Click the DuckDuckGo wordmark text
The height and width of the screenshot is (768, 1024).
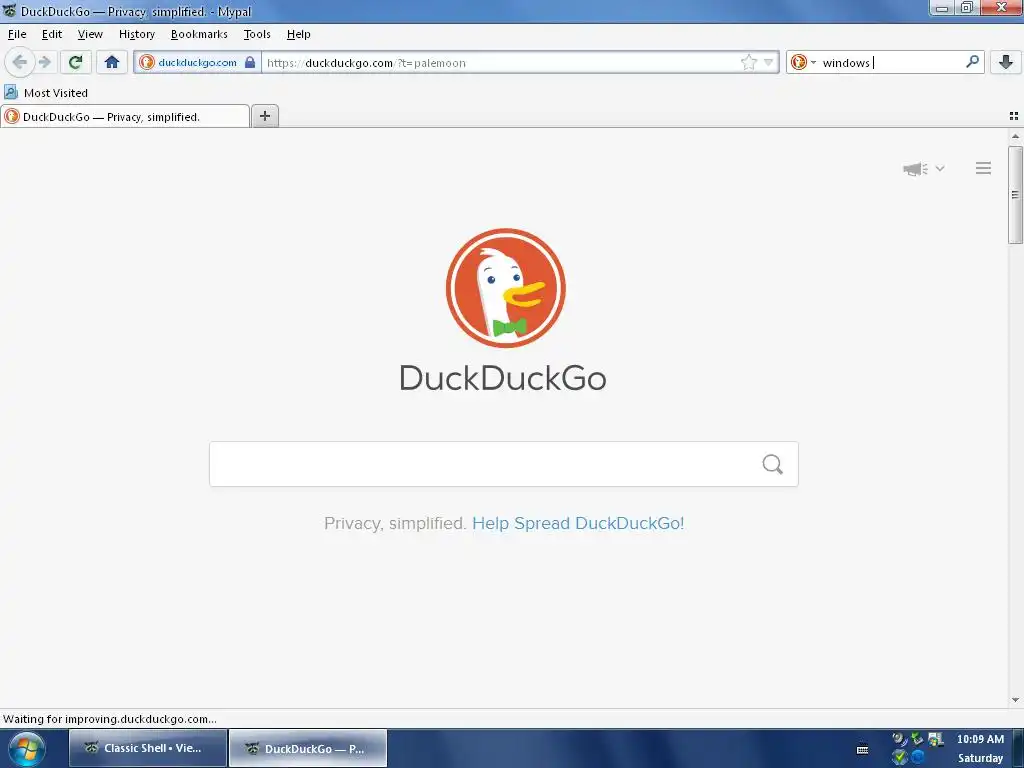[x=503, y=378]
